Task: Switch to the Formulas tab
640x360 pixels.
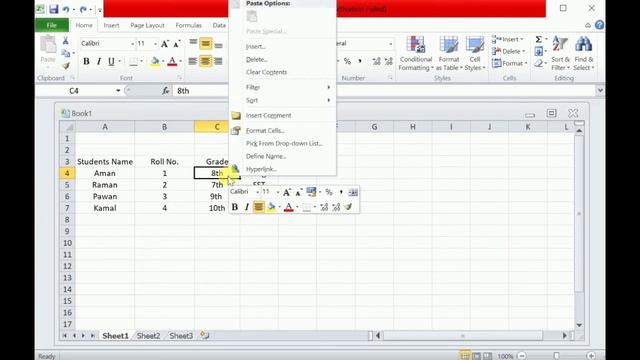Action: 189,25
